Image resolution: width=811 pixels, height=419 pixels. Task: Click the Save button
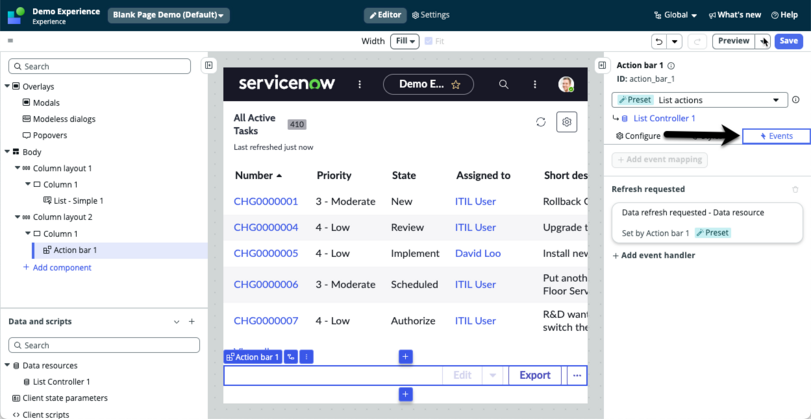(x=788, y=41)
